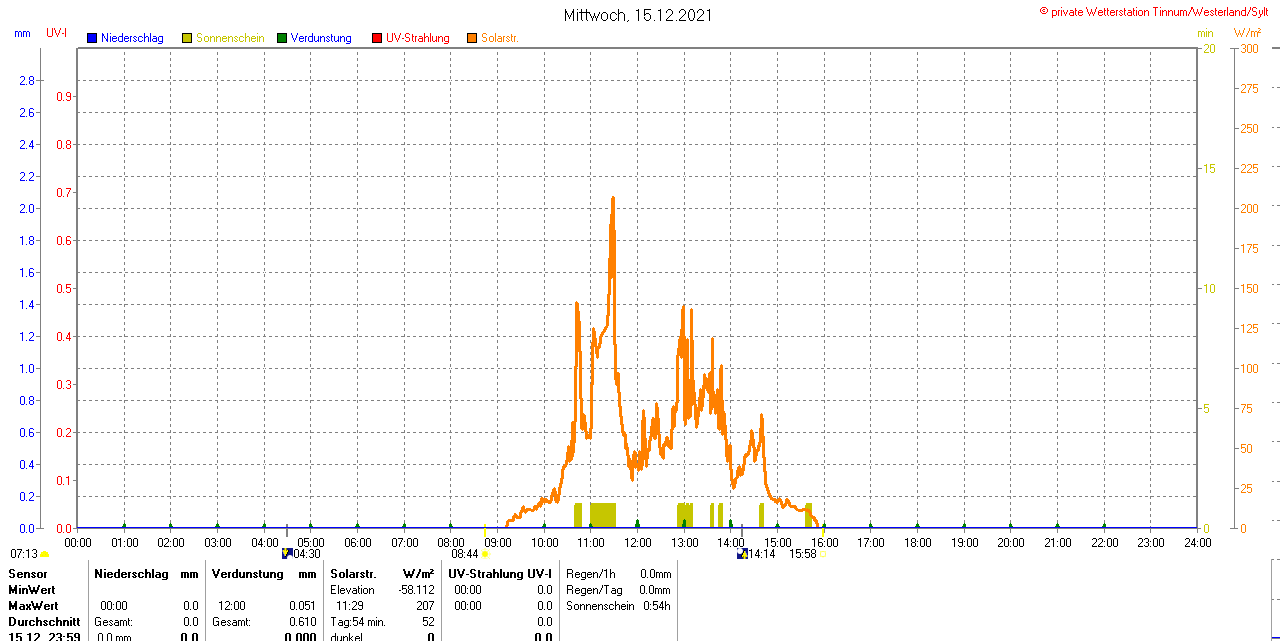Click the orange Solarstr. legend square
Screen dimensions: 1280x641
472,38
